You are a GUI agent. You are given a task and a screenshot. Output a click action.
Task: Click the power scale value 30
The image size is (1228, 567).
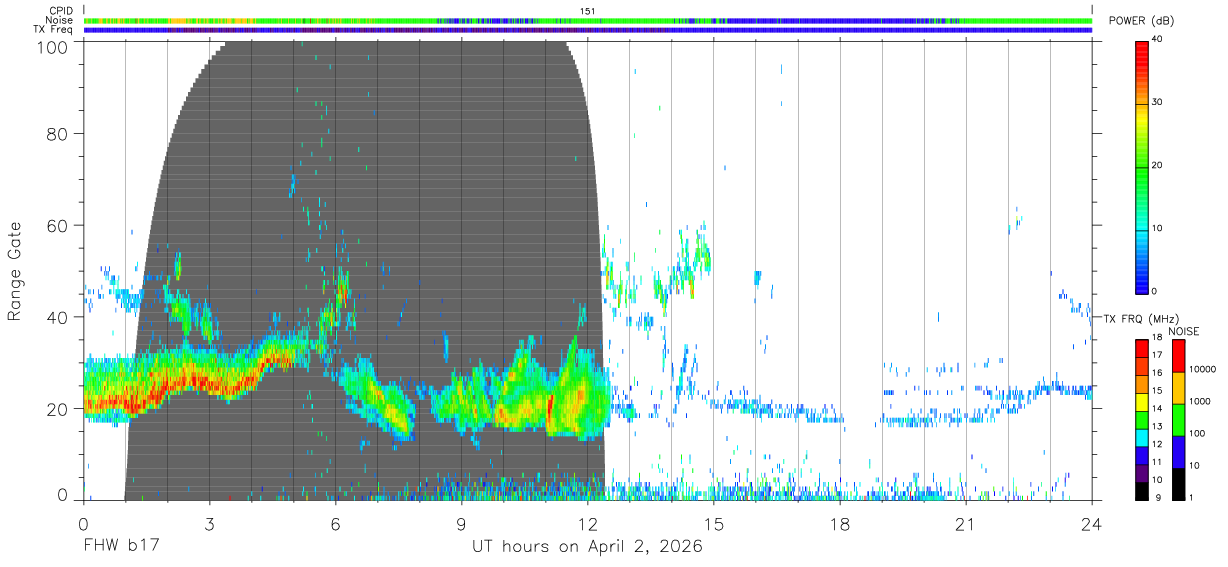[x=1159, y=102]
